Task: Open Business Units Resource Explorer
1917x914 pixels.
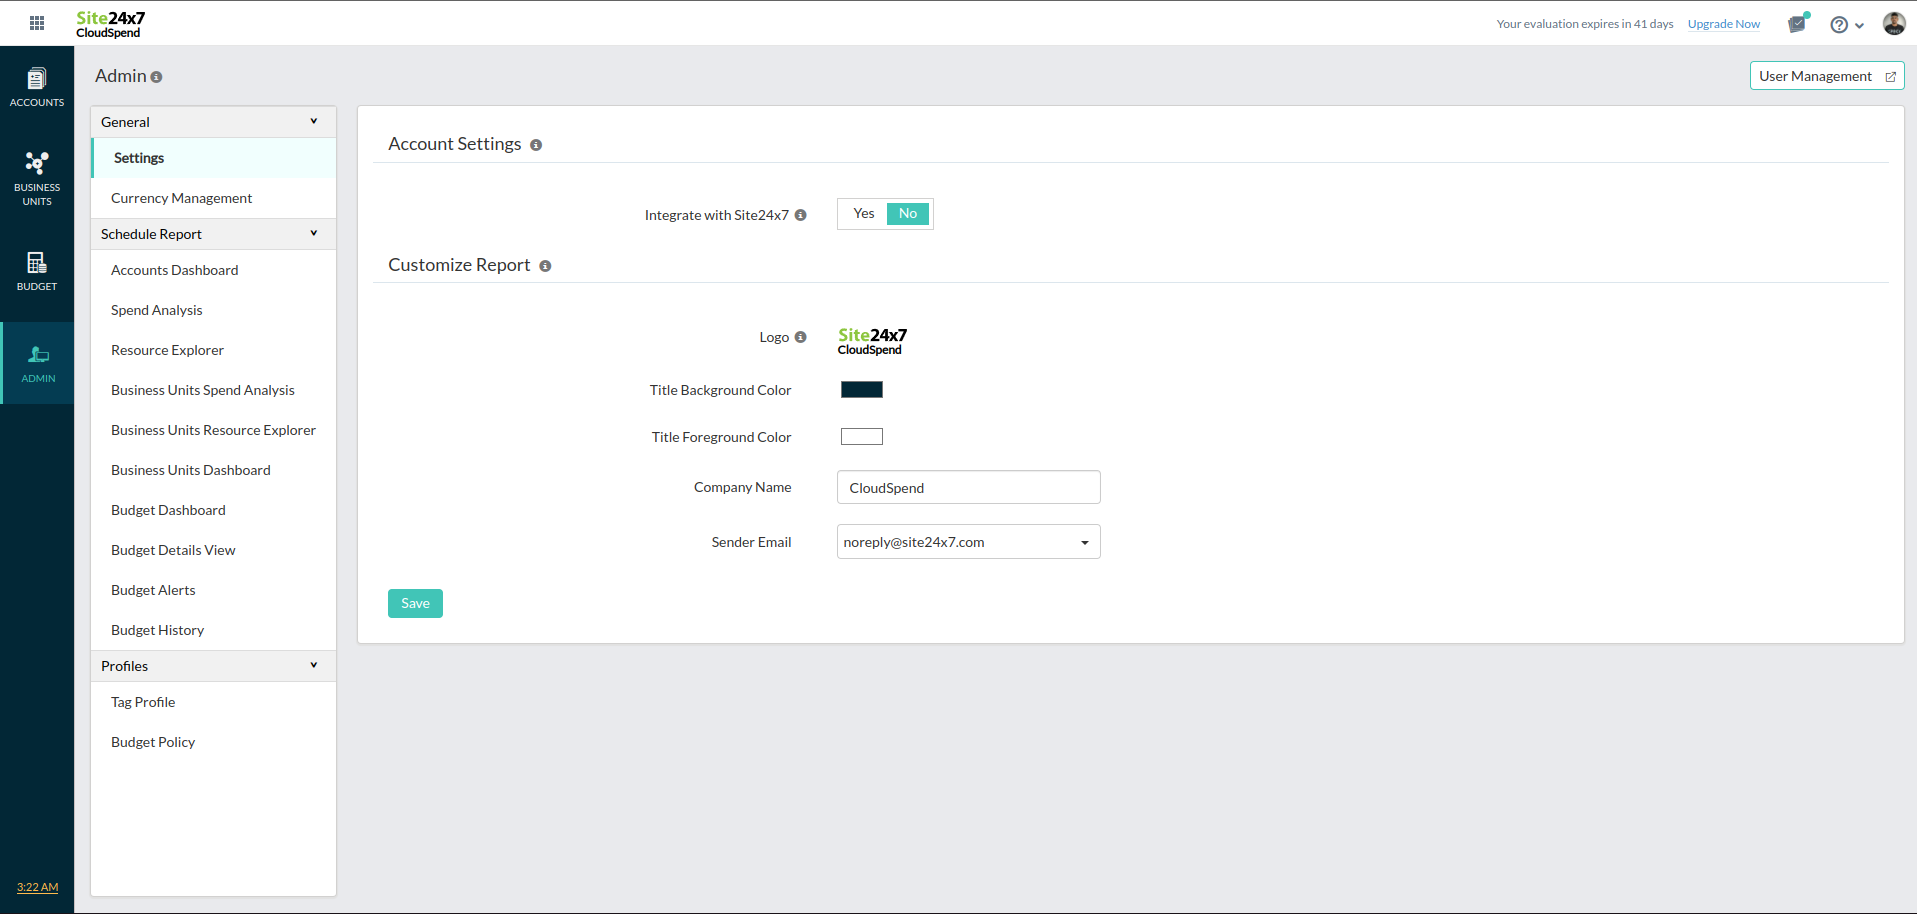Action: pos(214,430)
